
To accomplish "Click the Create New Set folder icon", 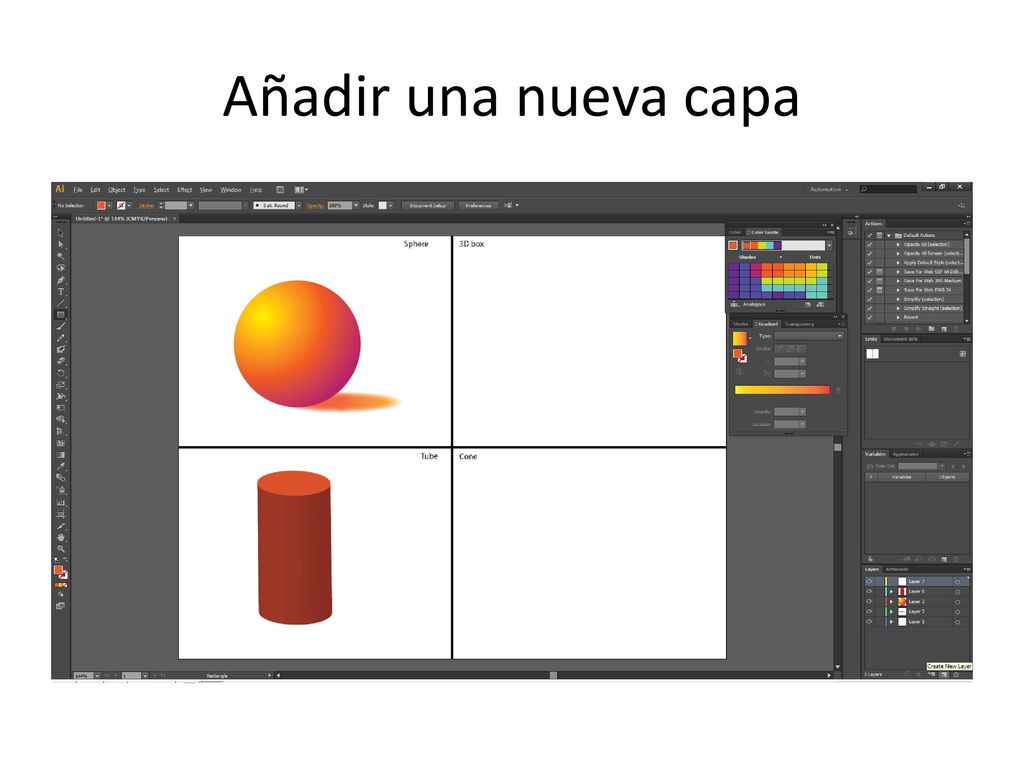I will 932,328.
